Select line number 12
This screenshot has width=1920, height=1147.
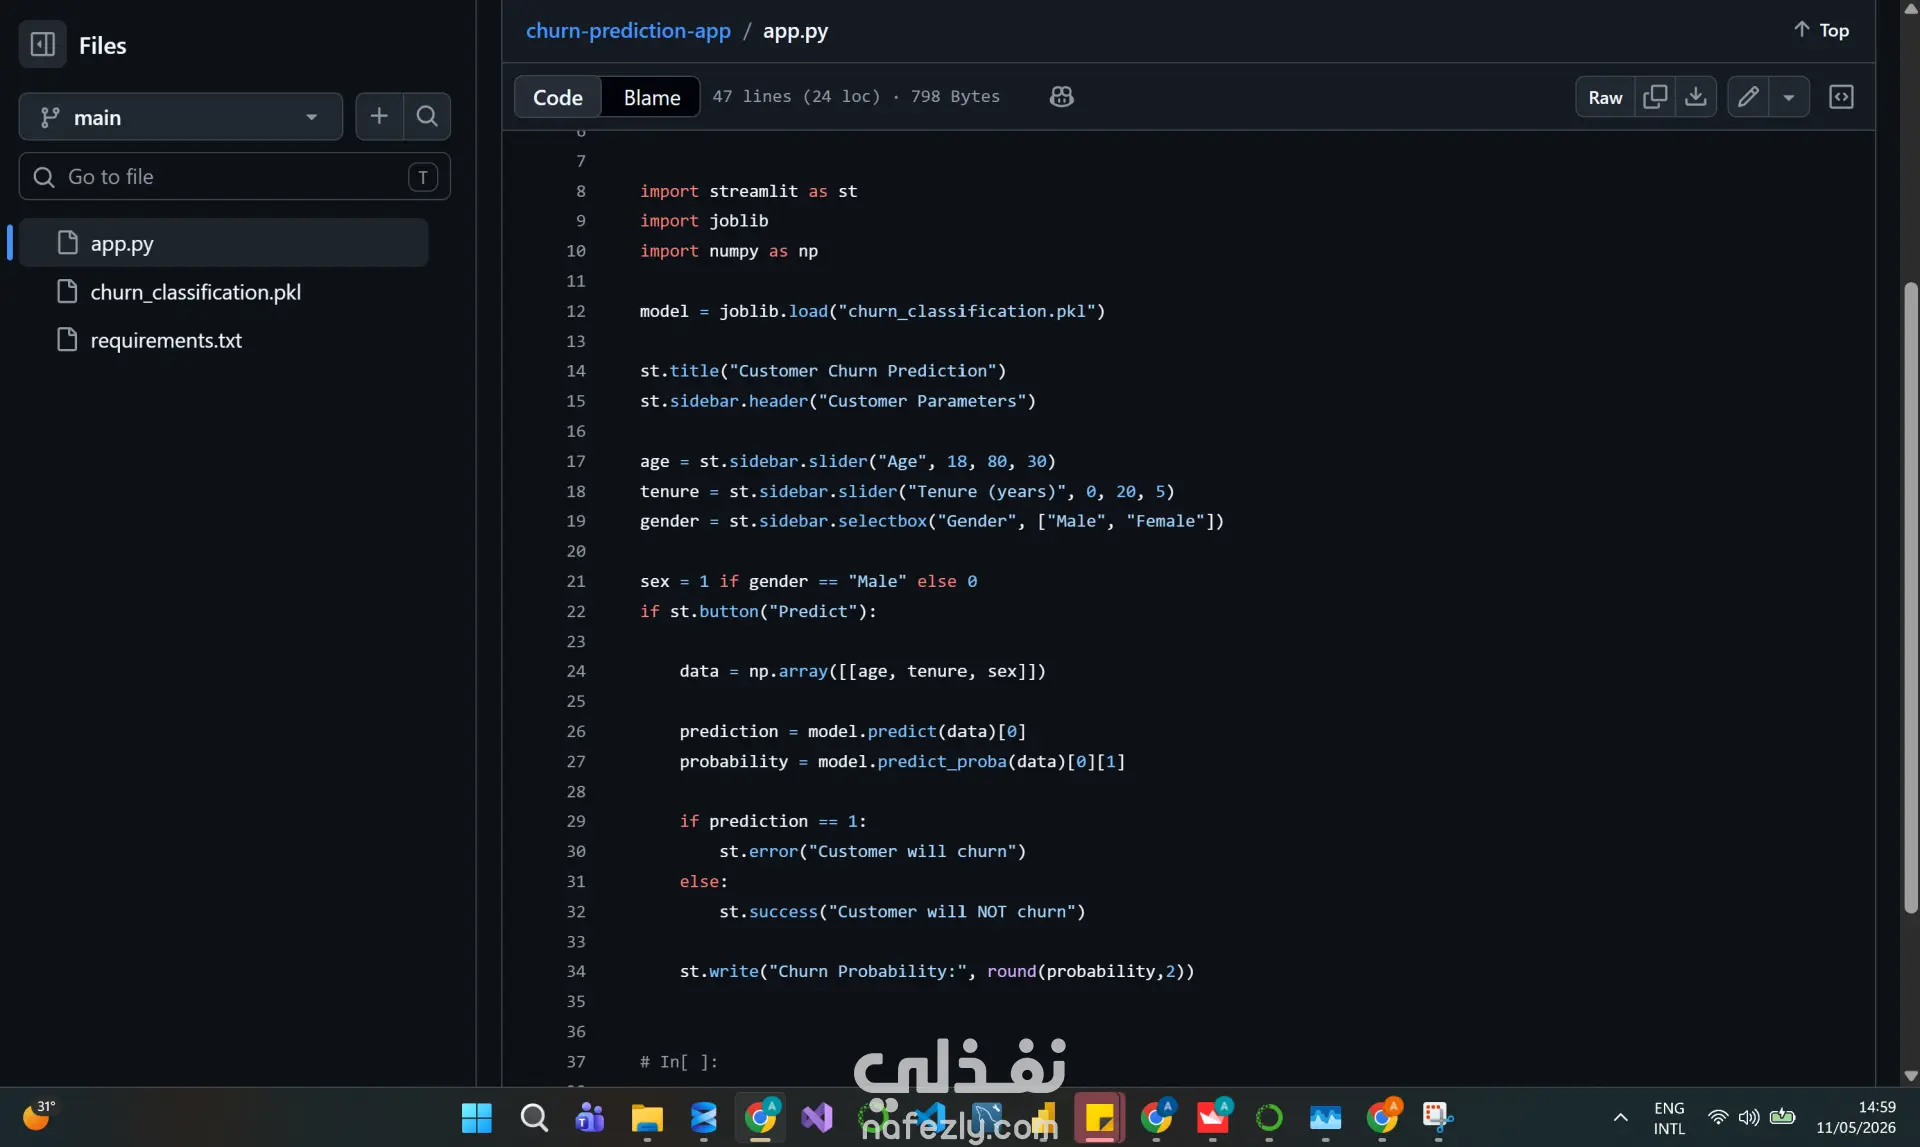(576, 311)
